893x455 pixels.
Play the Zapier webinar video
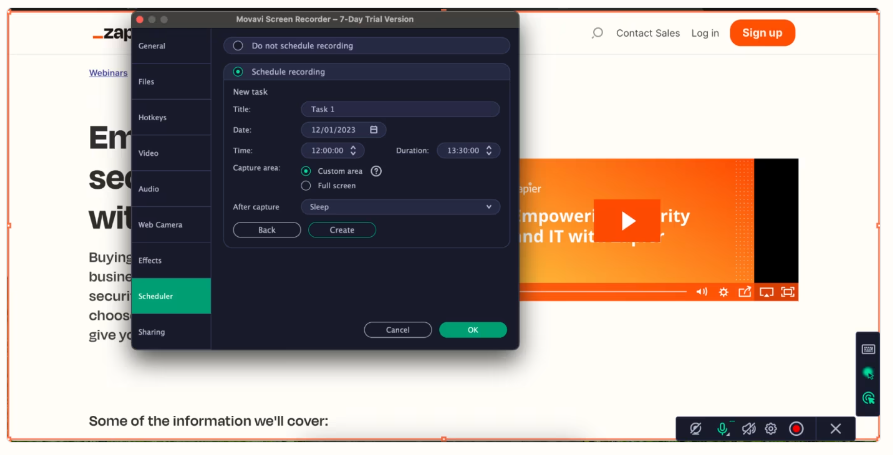(x=627, y=220)
